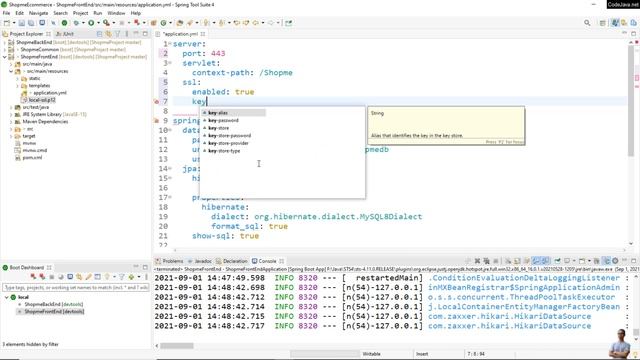Open dropdown arrow next to Run button
The height and width of the screenshot is (360, 640).
click(98, 23)
